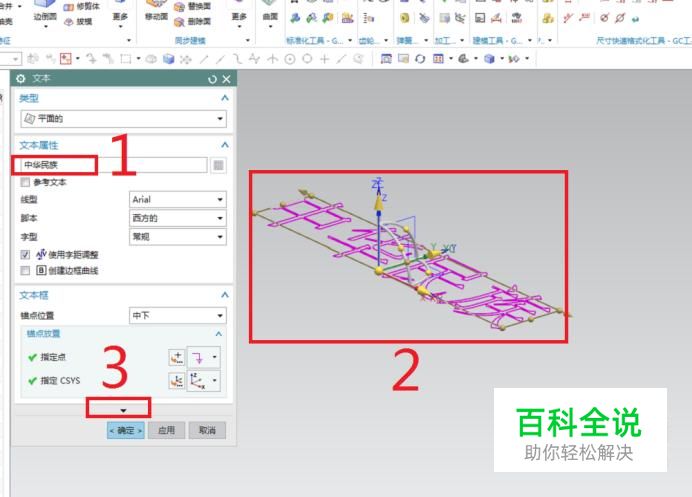Open the 齿轮 group dropdown arrow
Screen dimensions: 692x497
click(386, 41)
